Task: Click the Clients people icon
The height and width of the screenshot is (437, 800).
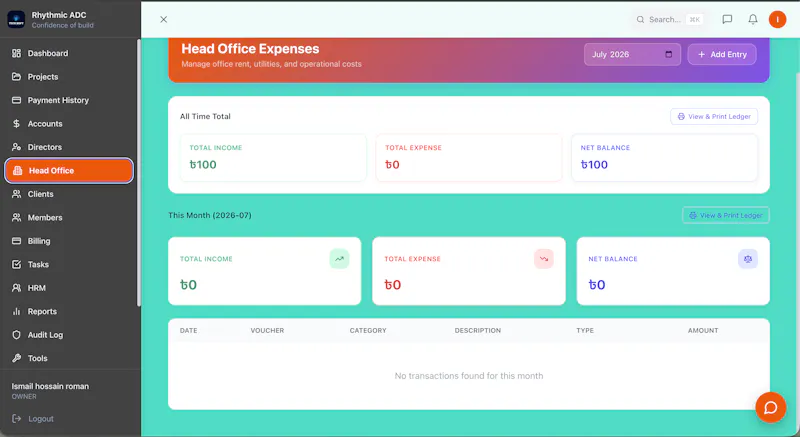Action: coord(16,194)
